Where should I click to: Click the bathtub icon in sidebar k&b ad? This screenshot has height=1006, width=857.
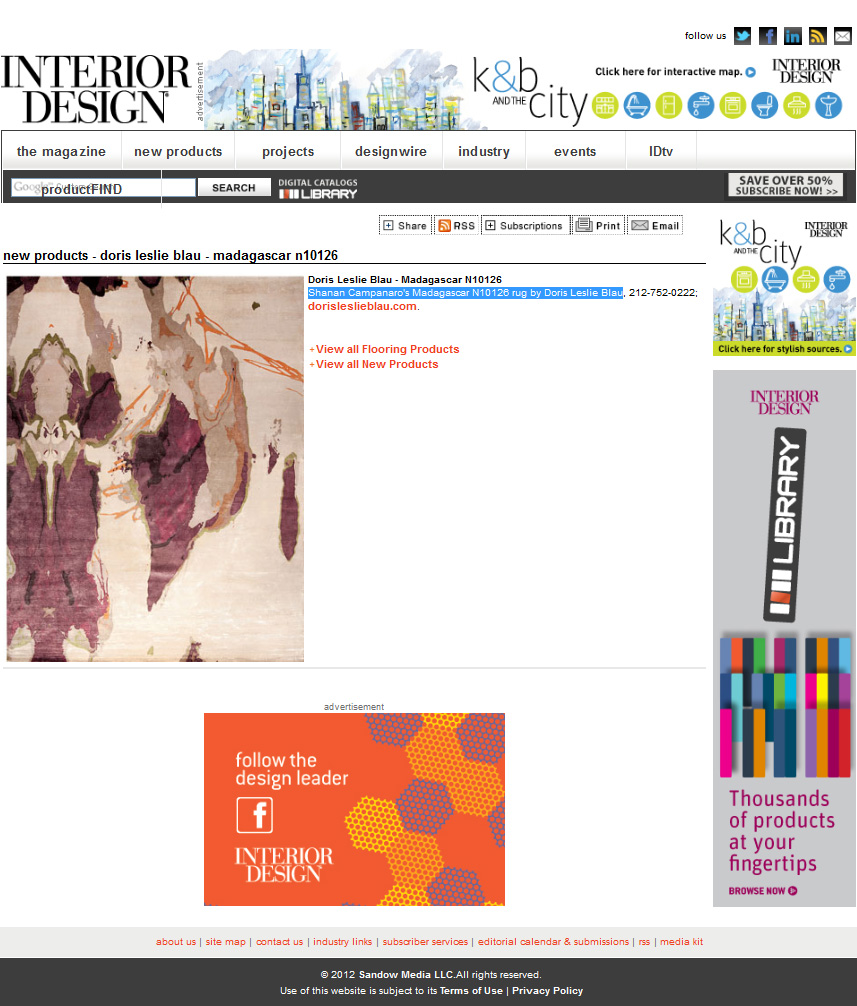coord(775,280)
